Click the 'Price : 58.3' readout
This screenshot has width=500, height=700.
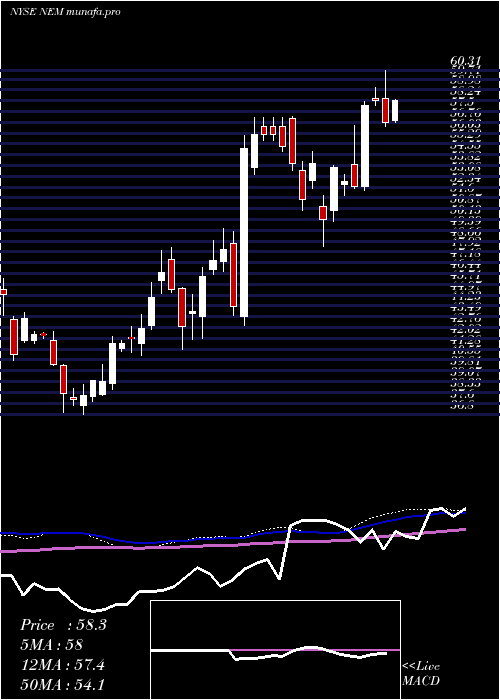(63, 625)
